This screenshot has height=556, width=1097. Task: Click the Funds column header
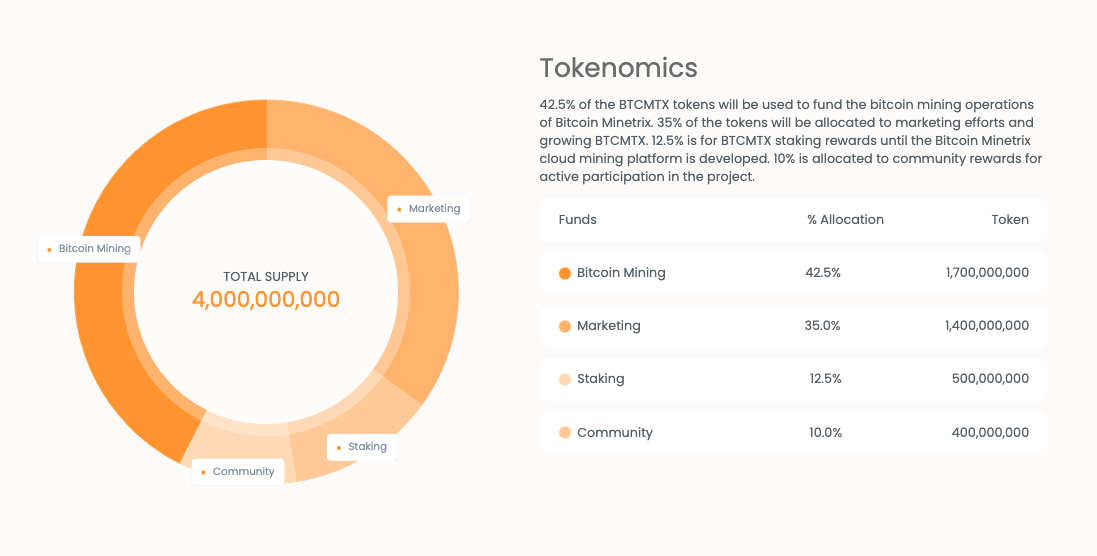point(577,220)
